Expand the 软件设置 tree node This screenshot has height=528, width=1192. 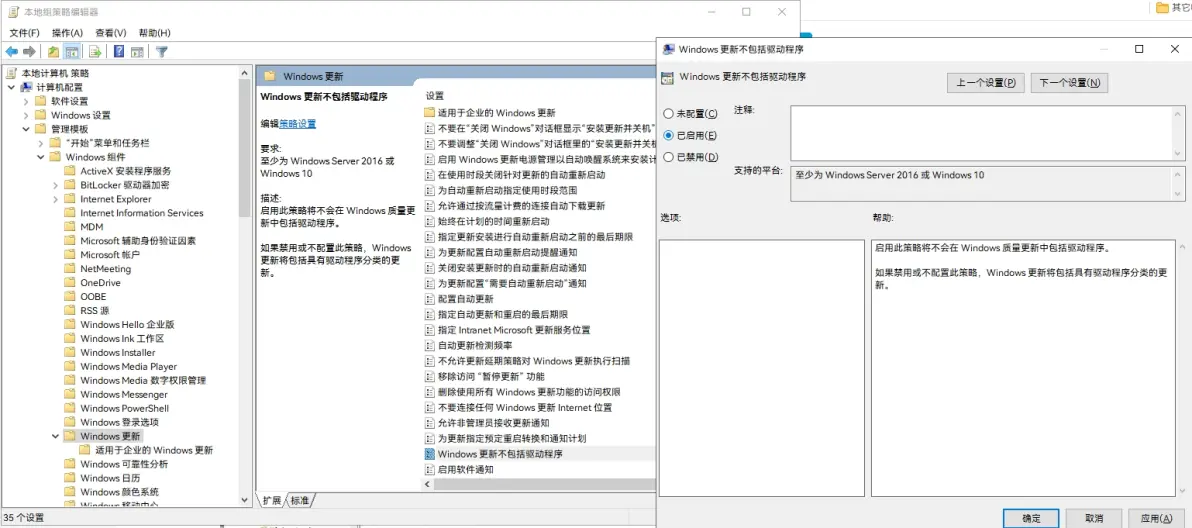click(26, 101)
